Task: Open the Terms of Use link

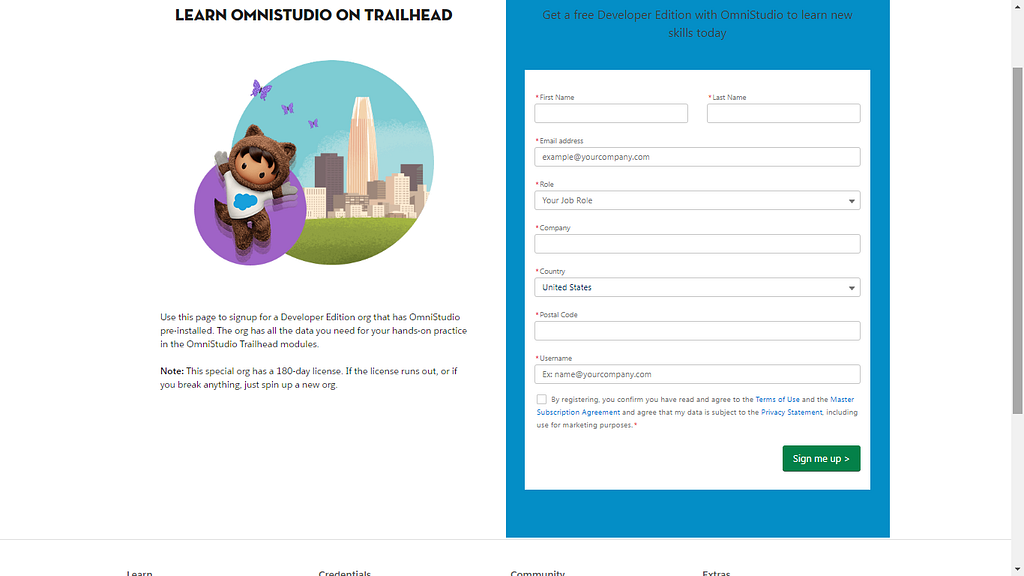Action: [777, 399]
